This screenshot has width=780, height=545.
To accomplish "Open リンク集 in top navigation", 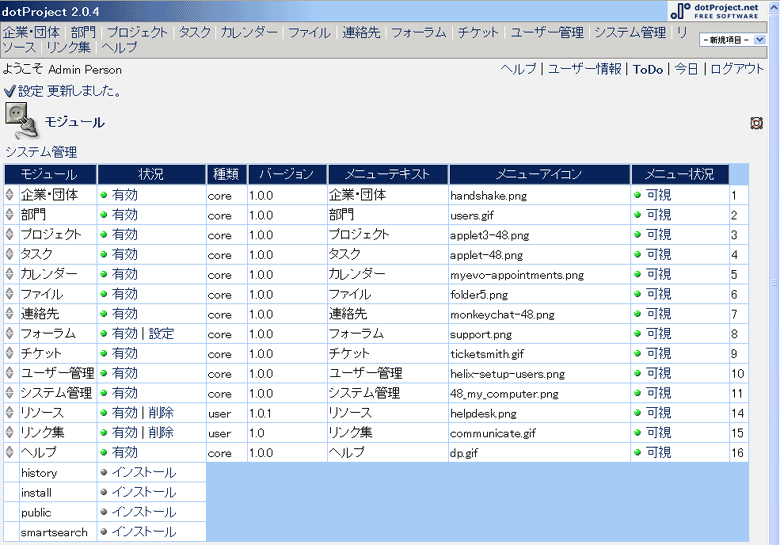I will [x=68, y=47].
